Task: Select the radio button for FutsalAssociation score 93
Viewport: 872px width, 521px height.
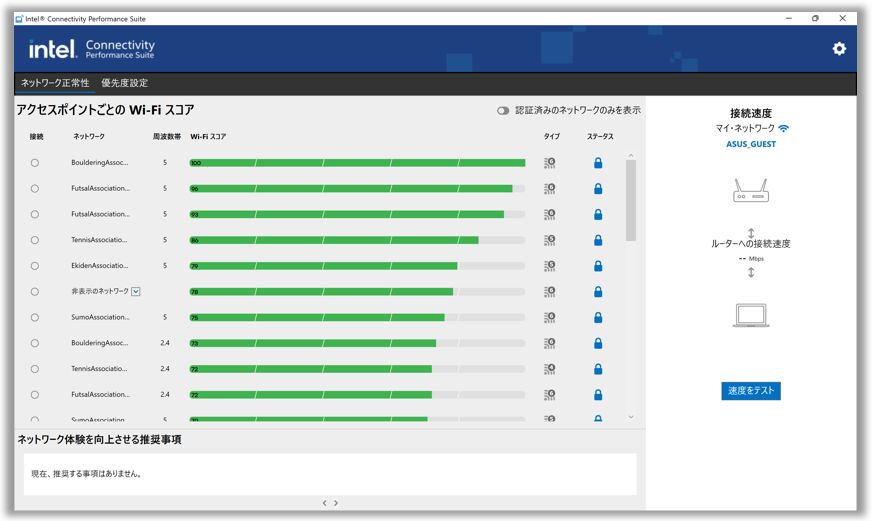Action: [x=34, y=214]
